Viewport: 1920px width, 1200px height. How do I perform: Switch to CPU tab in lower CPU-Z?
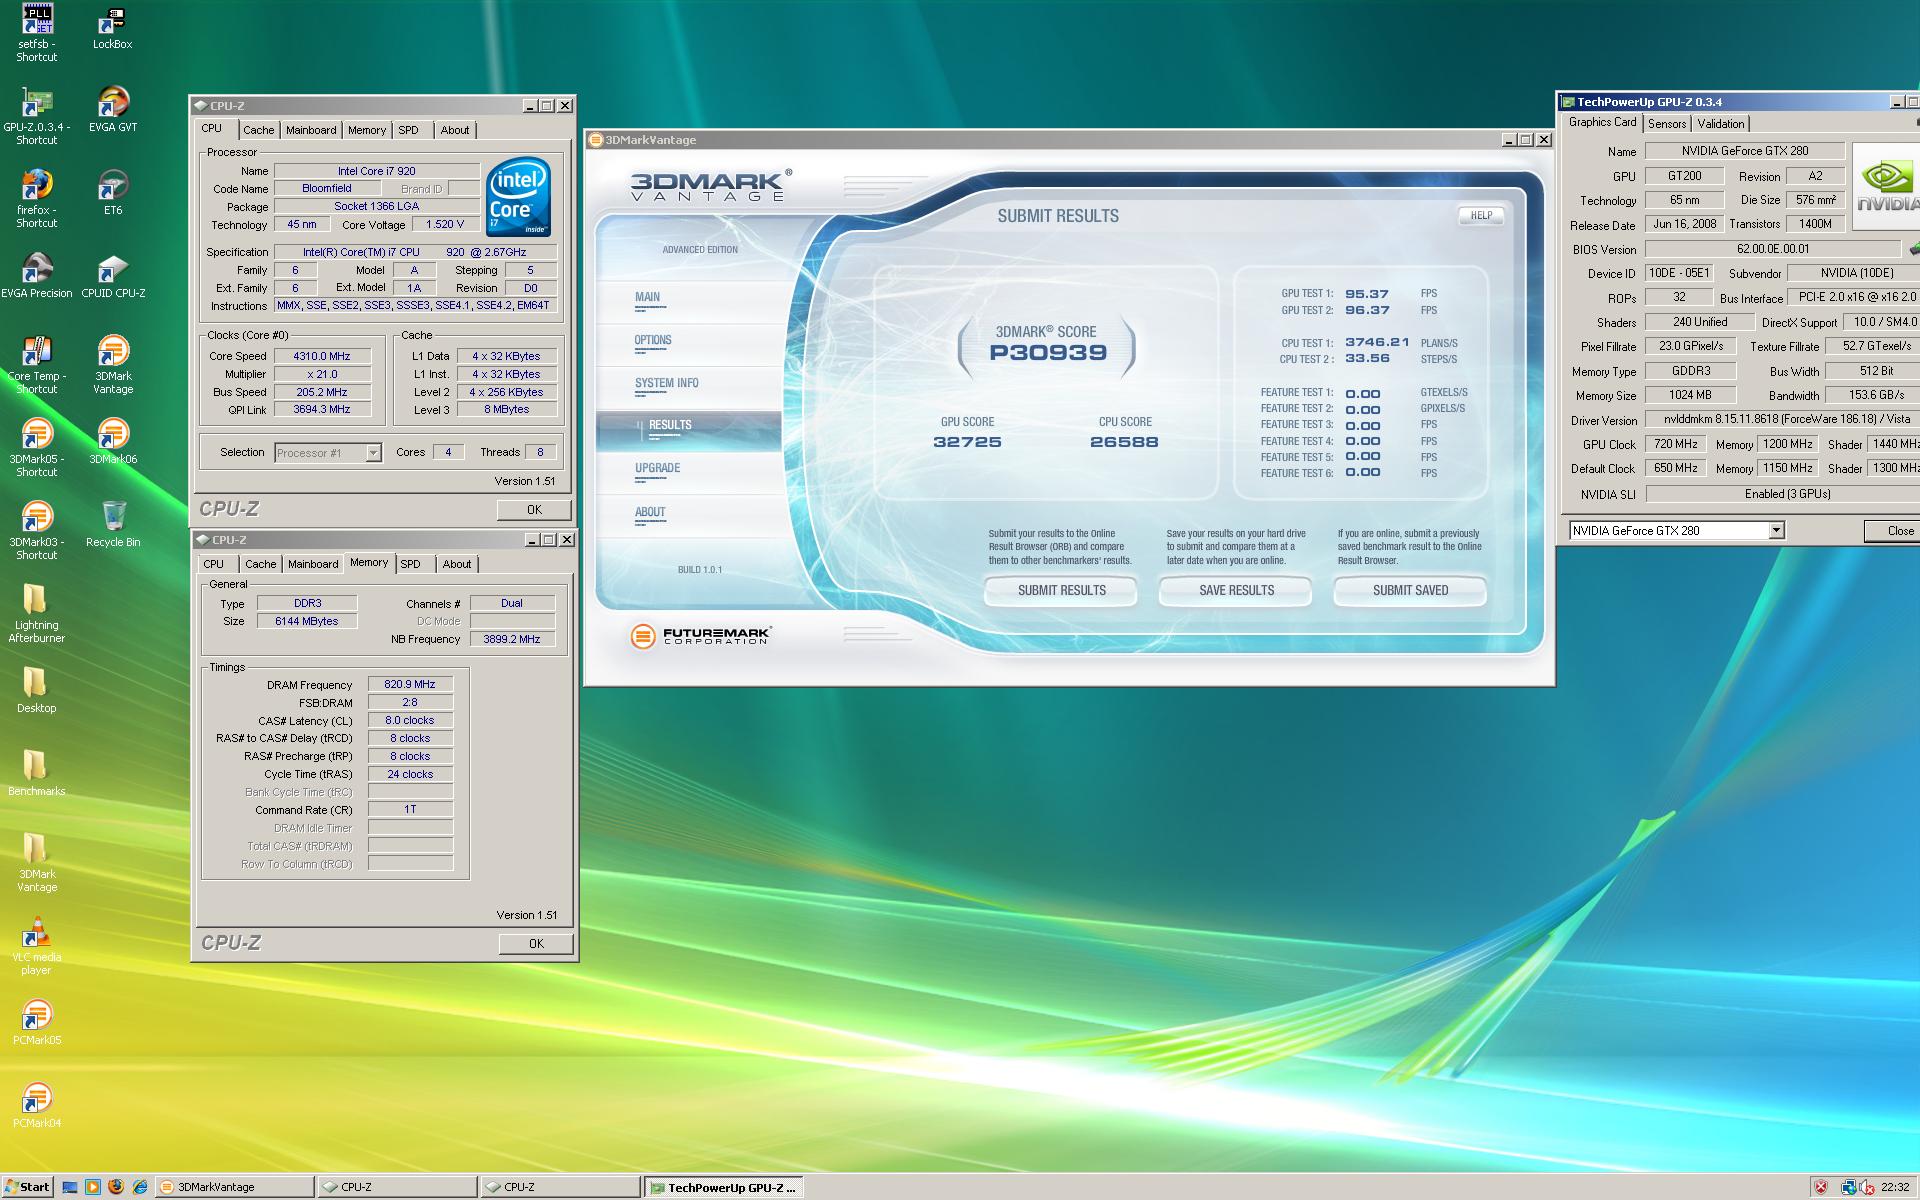click(214, 564)
